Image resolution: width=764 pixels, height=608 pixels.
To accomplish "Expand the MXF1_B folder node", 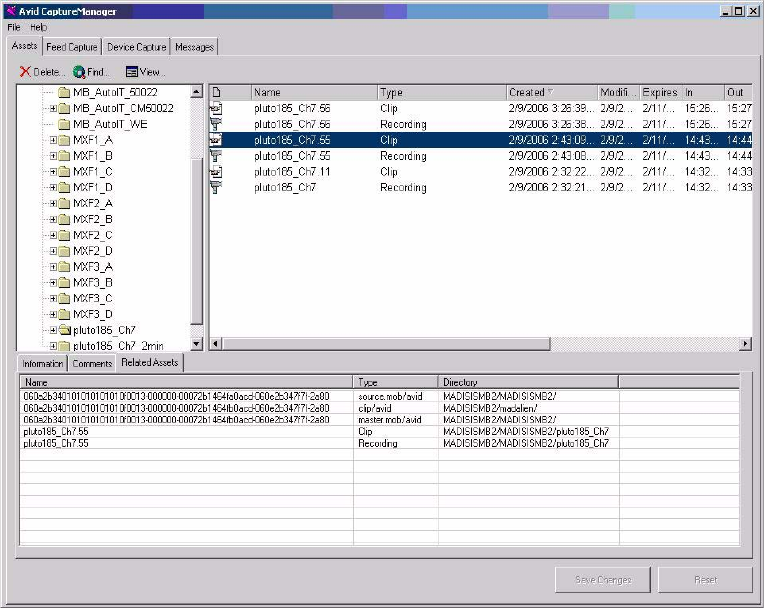I will 53,156.
